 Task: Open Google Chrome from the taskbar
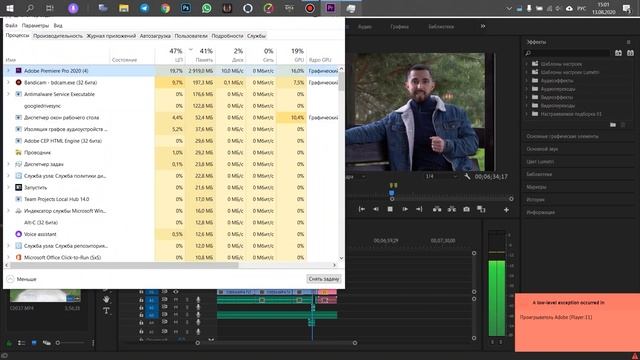point(165,8)
